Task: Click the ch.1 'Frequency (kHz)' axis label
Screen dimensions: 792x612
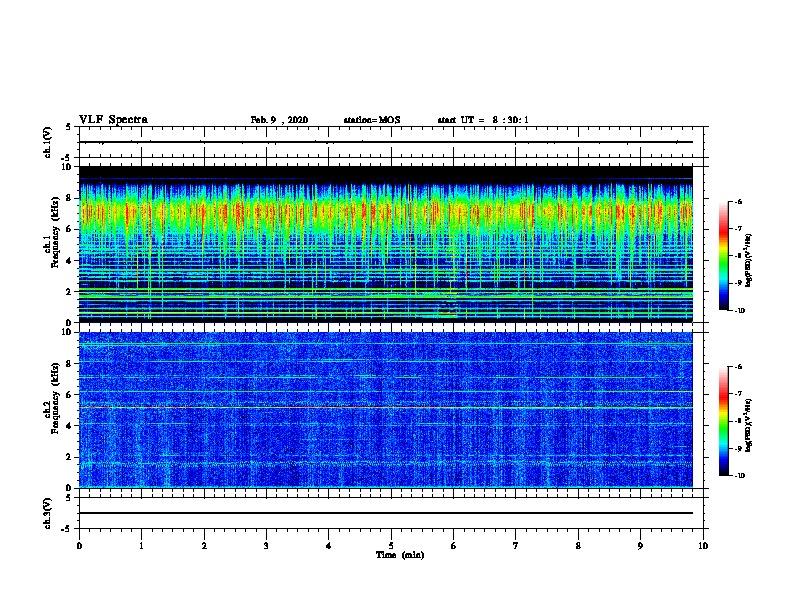Action: tap(55, 232)
